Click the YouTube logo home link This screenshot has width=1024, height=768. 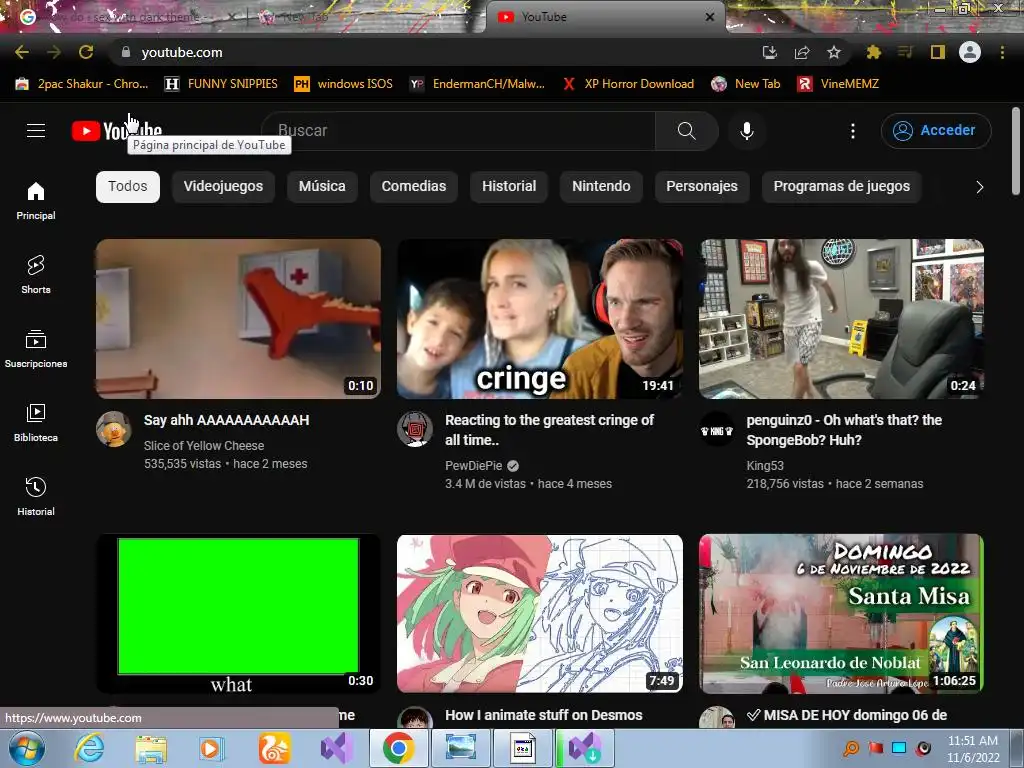click(117, 131)
